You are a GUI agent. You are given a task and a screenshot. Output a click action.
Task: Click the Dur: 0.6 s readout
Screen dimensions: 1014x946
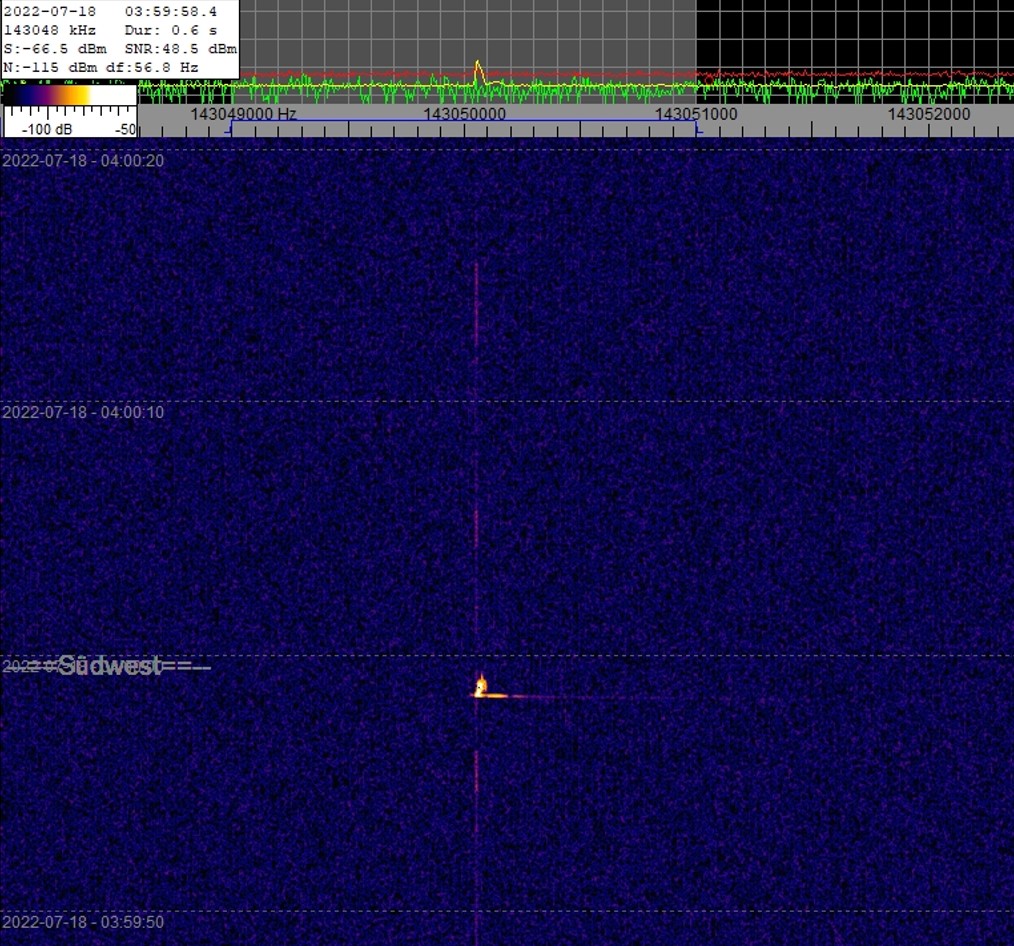click(171, 30)
